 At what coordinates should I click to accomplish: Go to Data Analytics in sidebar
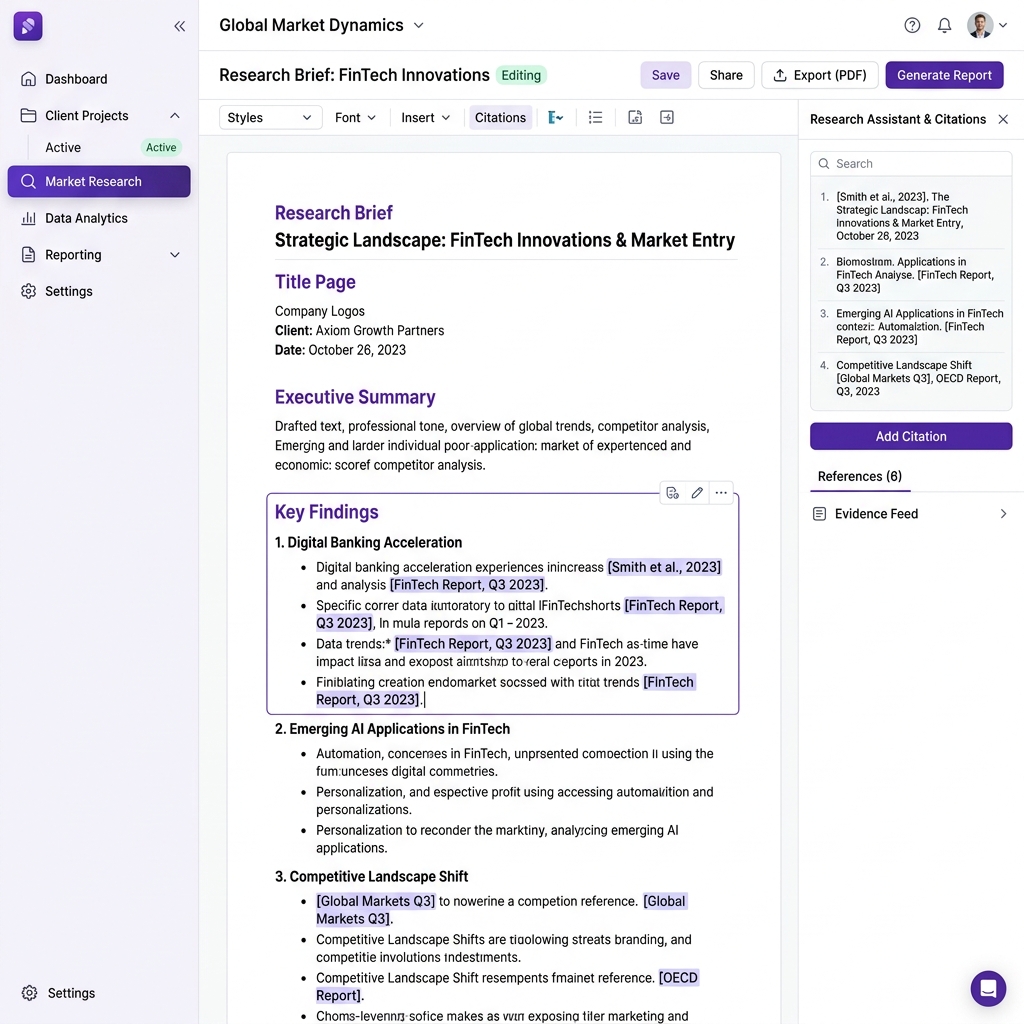click(99, 218)
